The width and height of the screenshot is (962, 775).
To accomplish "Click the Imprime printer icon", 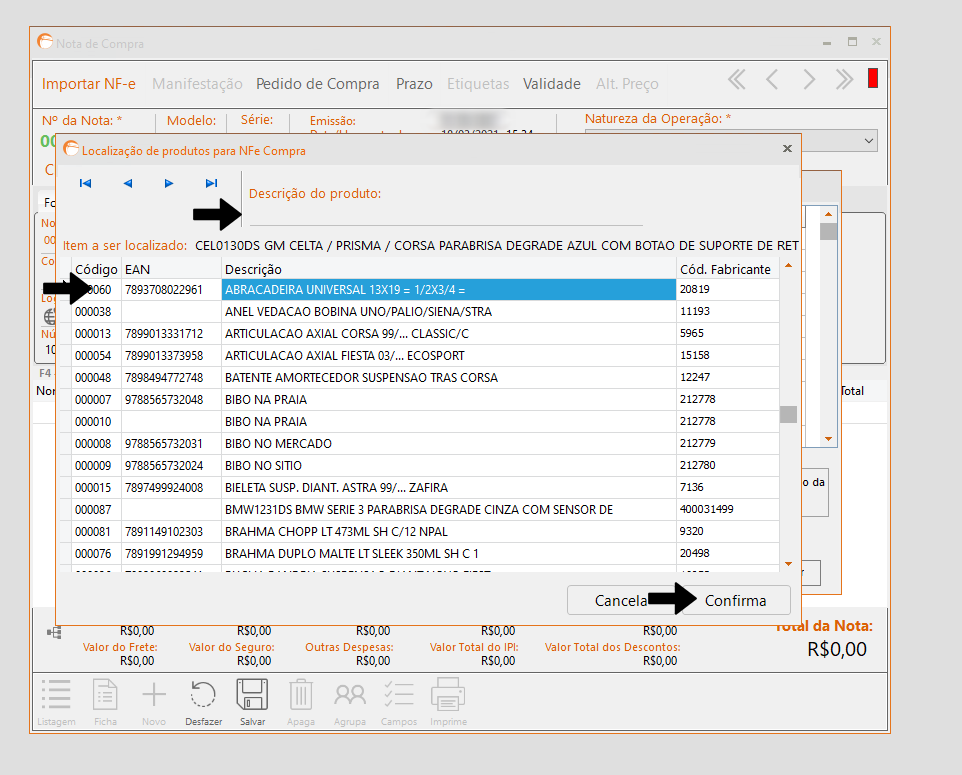I will coord(448,696).
